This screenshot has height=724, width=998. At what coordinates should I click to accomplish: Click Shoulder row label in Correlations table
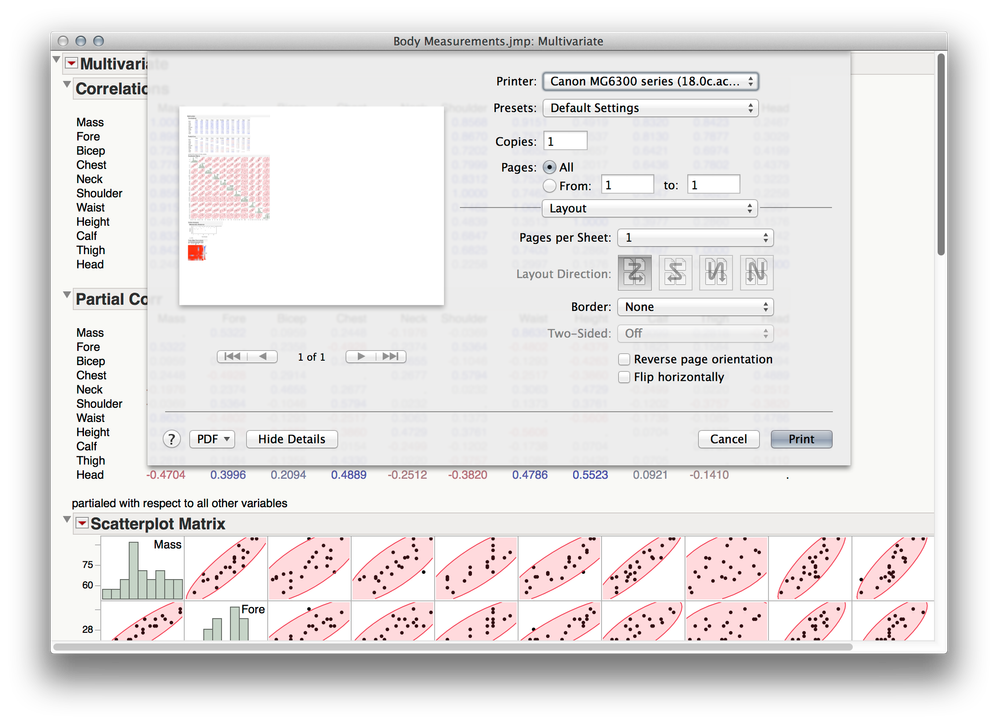[x=99, y=193]
